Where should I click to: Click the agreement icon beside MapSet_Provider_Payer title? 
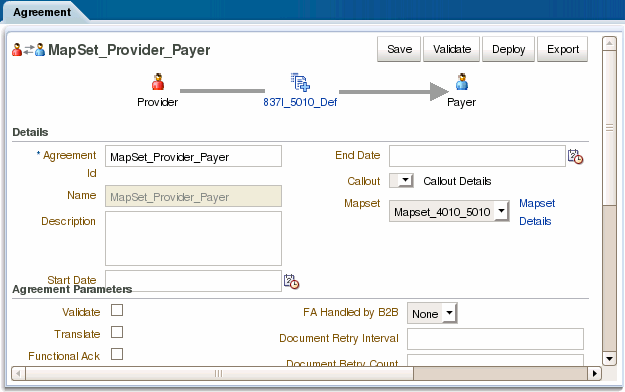pos(28,50)
